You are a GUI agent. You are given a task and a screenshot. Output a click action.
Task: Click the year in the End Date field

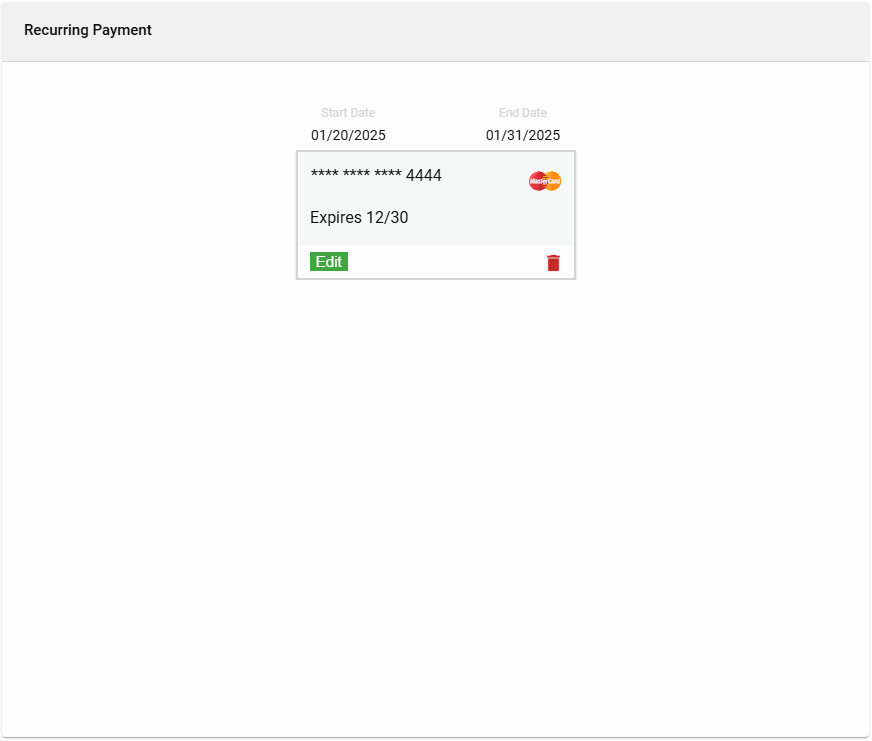tap(544, 135)
